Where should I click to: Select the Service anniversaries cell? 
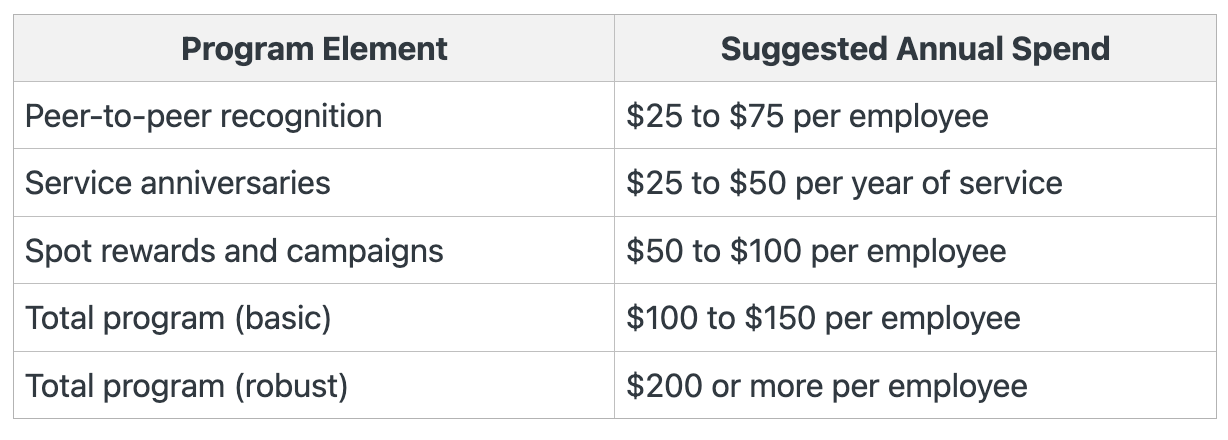point(314,183)
